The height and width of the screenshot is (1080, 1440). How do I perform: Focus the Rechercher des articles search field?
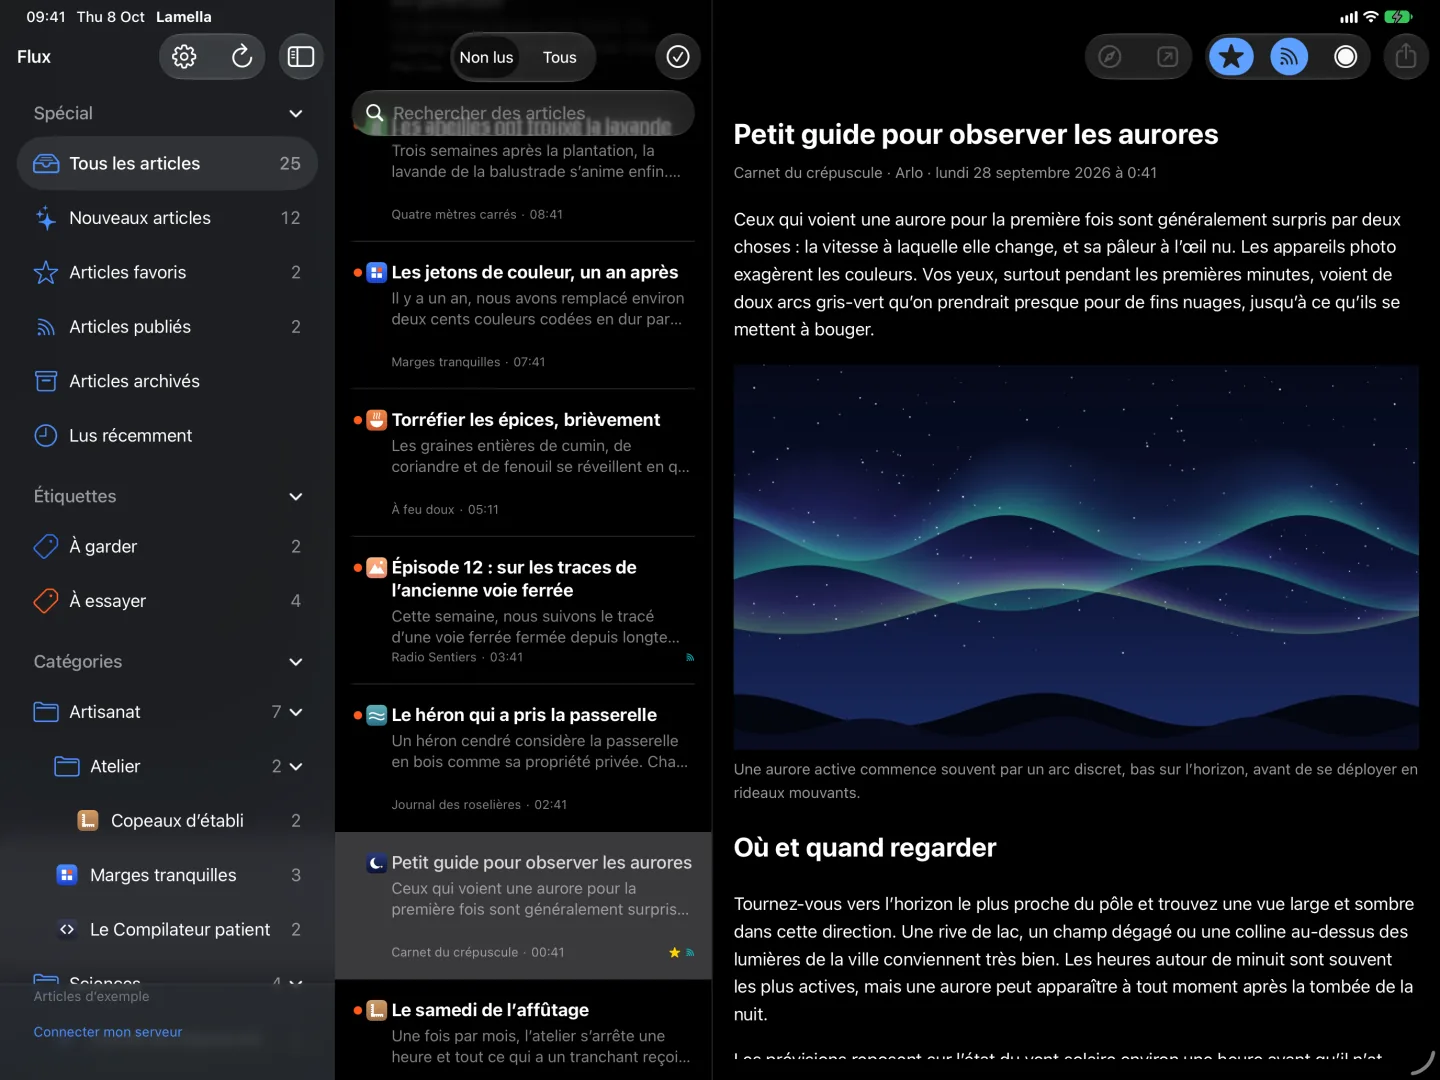click(523, 113)
